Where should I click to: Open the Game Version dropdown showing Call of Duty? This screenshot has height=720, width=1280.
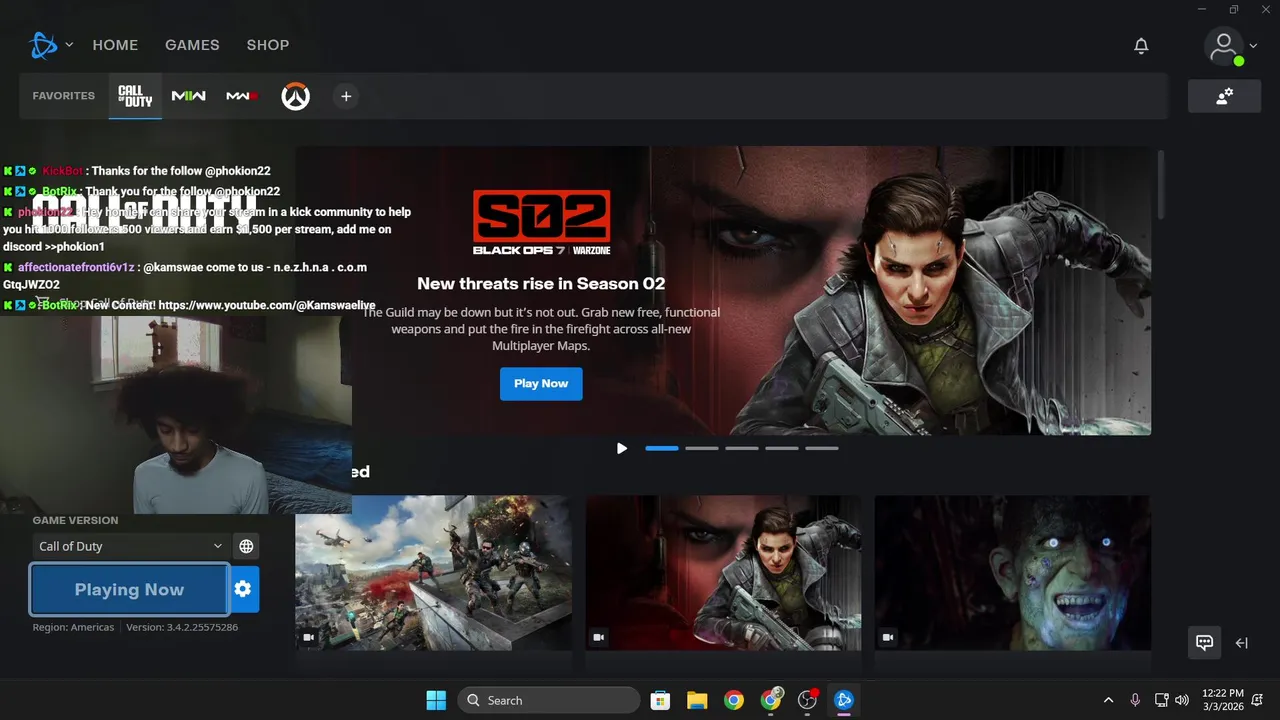click(130, 546)
